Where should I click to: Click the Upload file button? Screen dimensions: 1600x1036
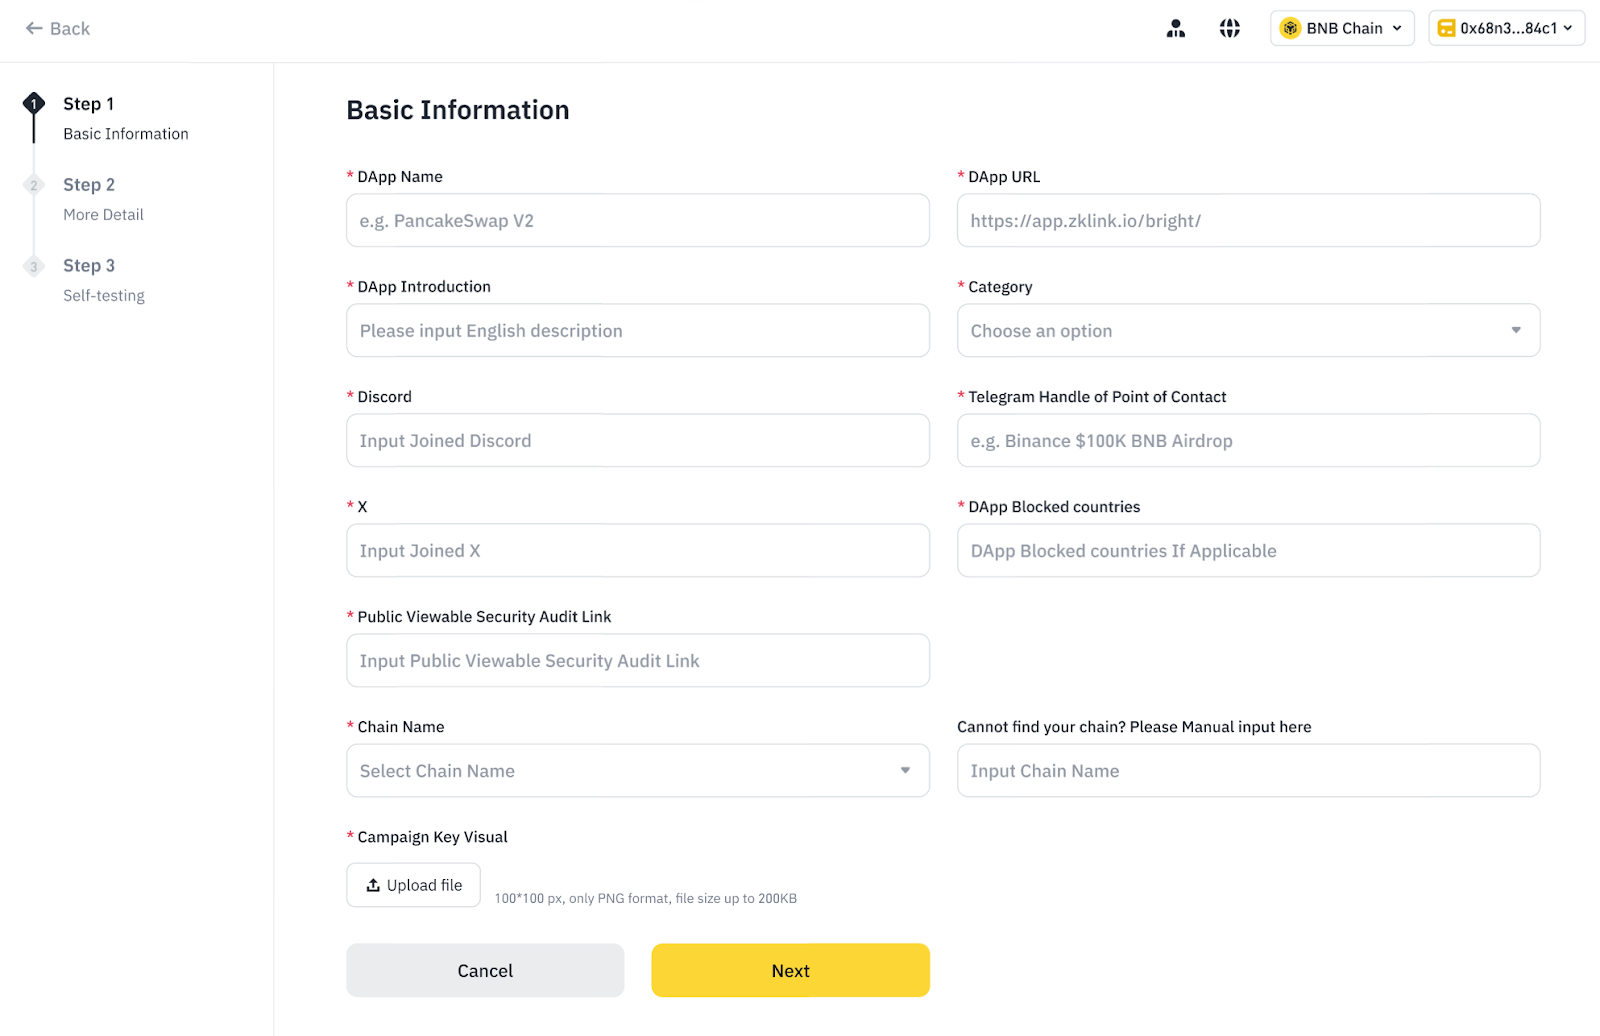click(x=413, y=885)
